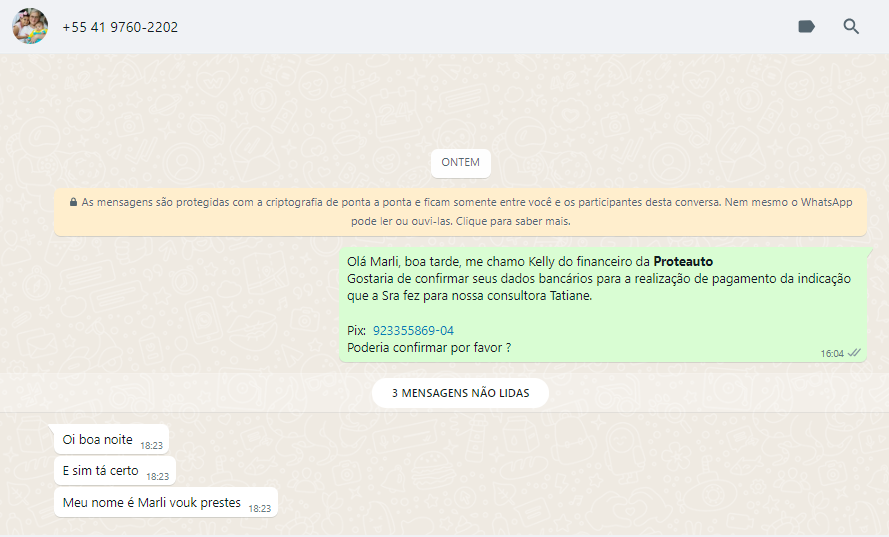Click the 18:23 timestamp beside "E sim tá certo"

157,477
